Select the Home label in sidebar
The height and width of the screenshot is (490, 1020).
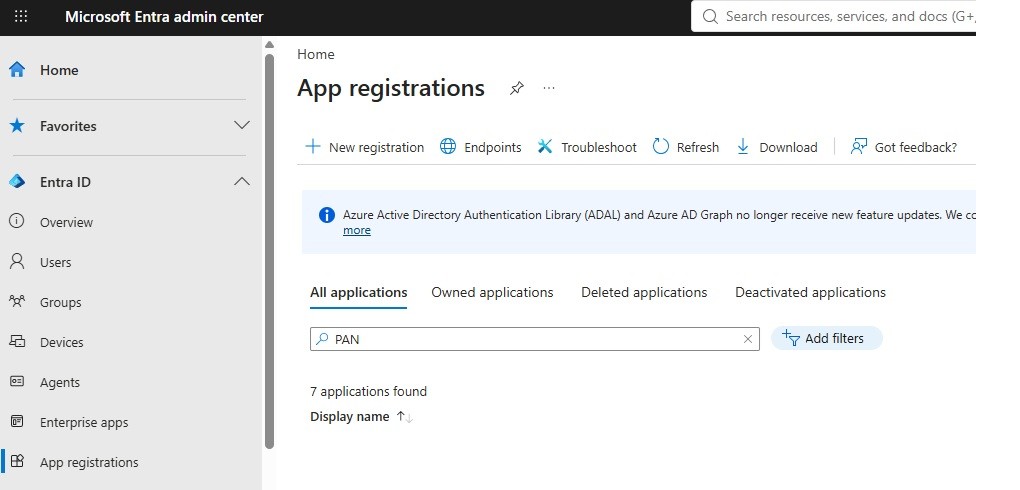pos(59,70)
